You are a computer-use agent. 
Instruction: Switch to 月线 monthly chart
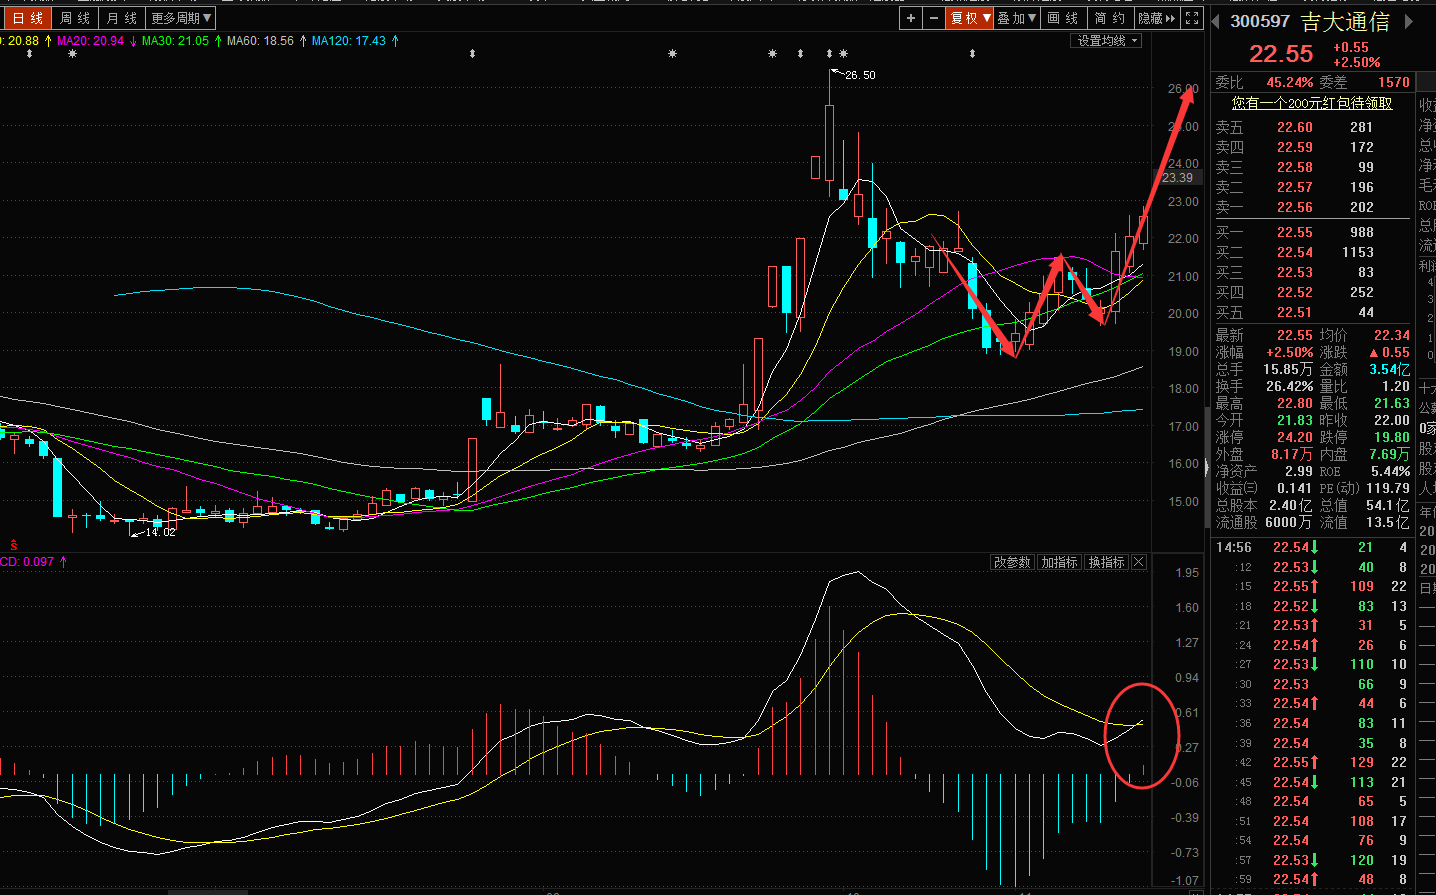(122, 18)
